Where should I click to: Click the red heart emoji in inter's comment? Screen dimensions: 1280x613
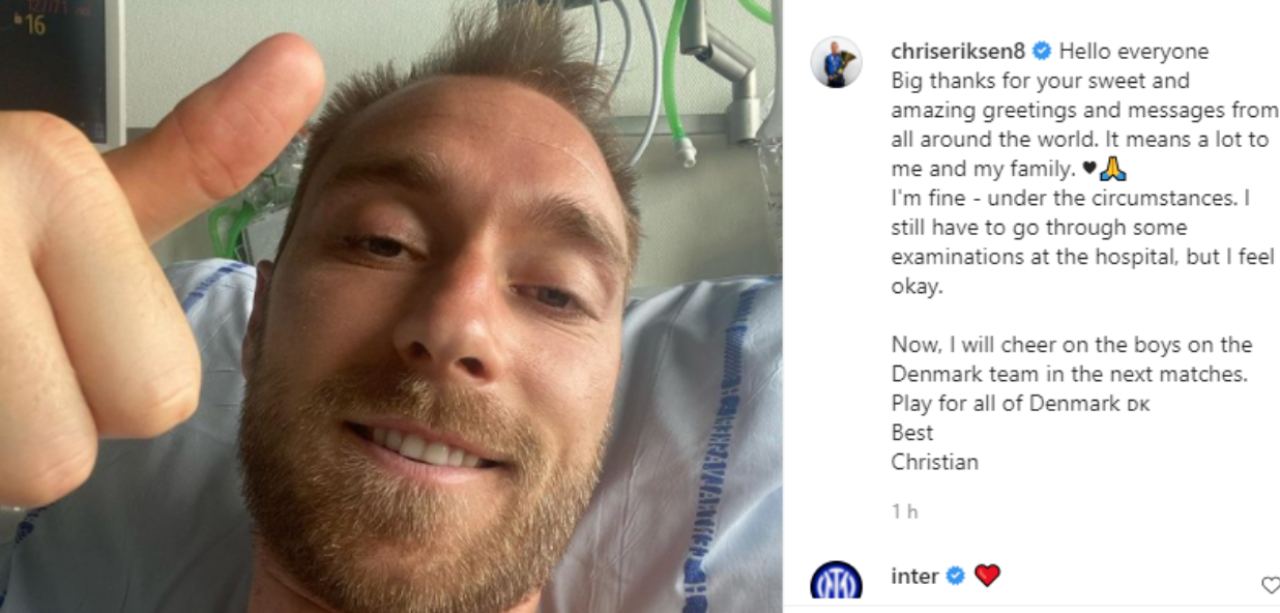point(987,576)
